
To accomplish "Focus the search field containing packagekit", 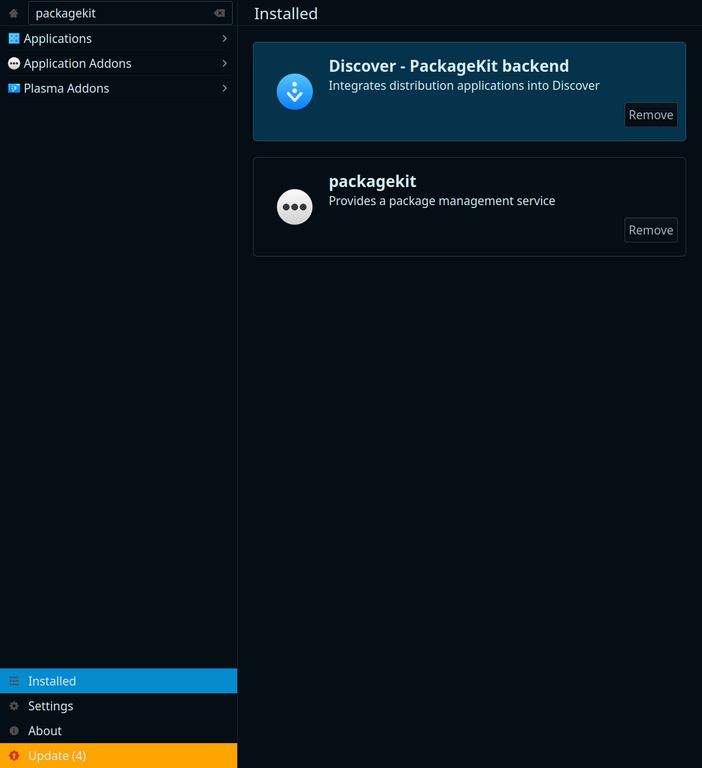I will (120, 13).
